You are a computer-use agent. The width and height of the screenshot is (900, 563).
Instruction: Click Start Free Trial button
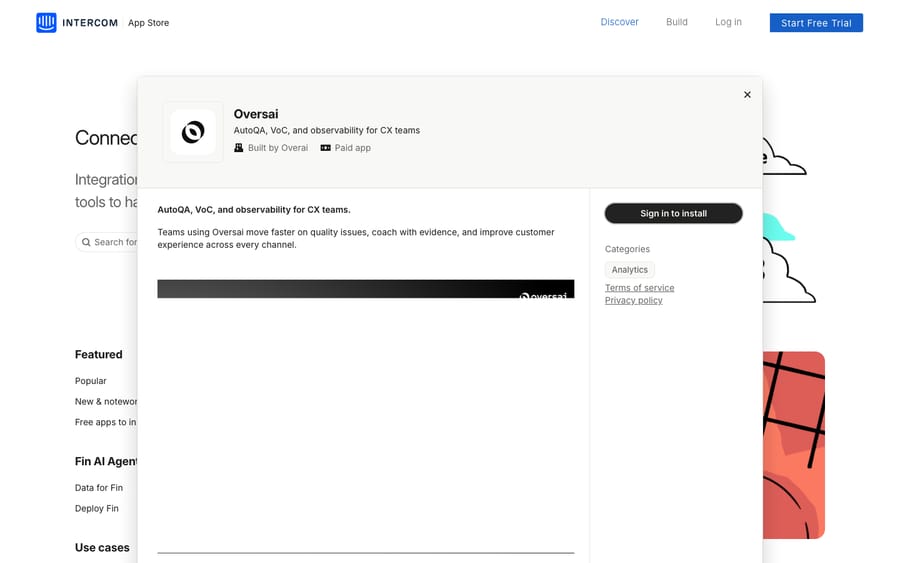(x=816, y=23)
